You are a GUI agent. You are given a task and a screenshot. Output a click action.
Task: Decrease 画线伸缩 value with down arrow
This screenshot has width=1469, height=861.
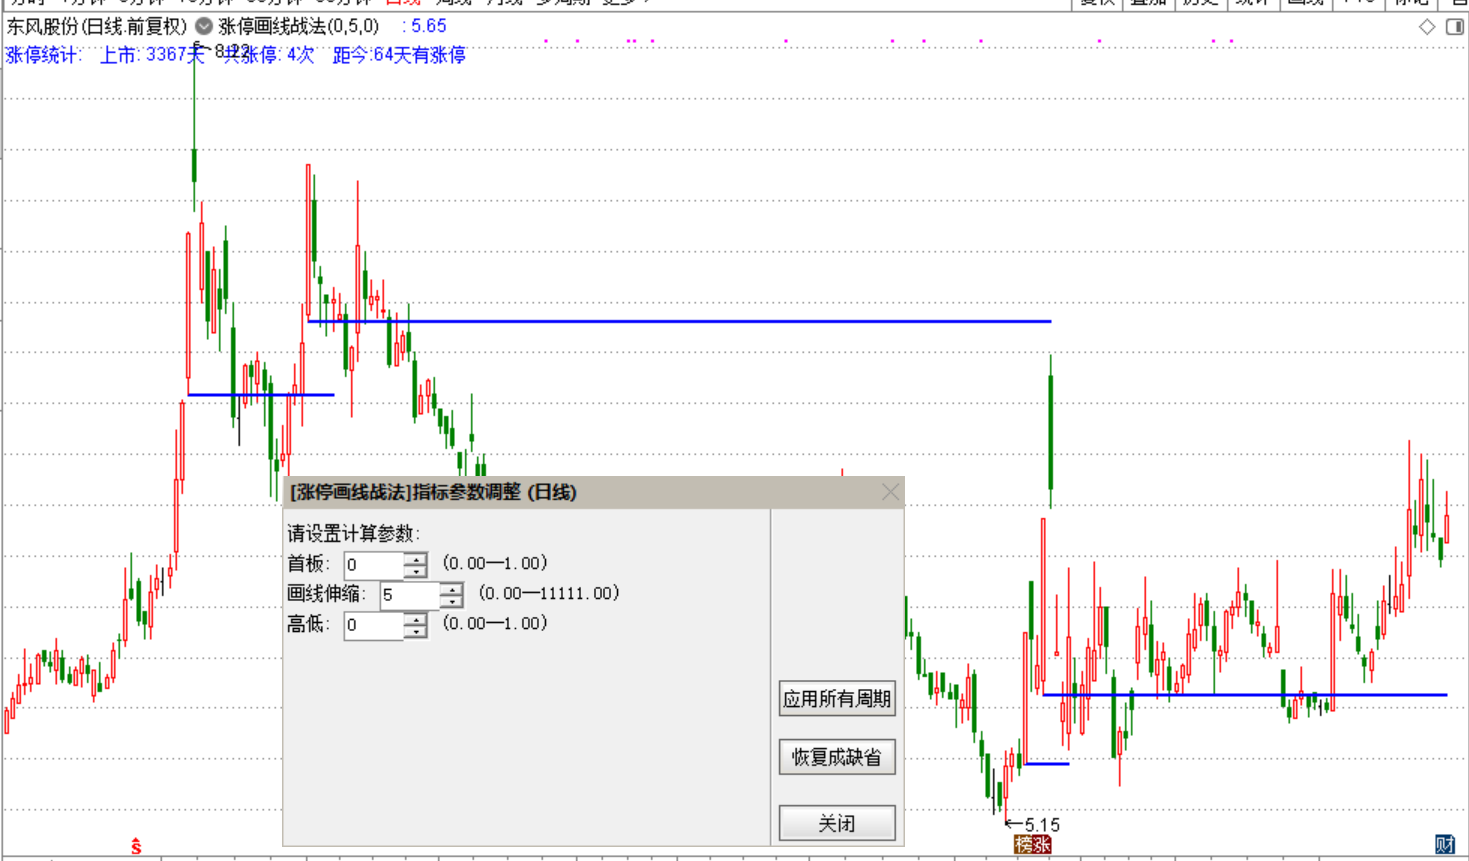[452, 602]
